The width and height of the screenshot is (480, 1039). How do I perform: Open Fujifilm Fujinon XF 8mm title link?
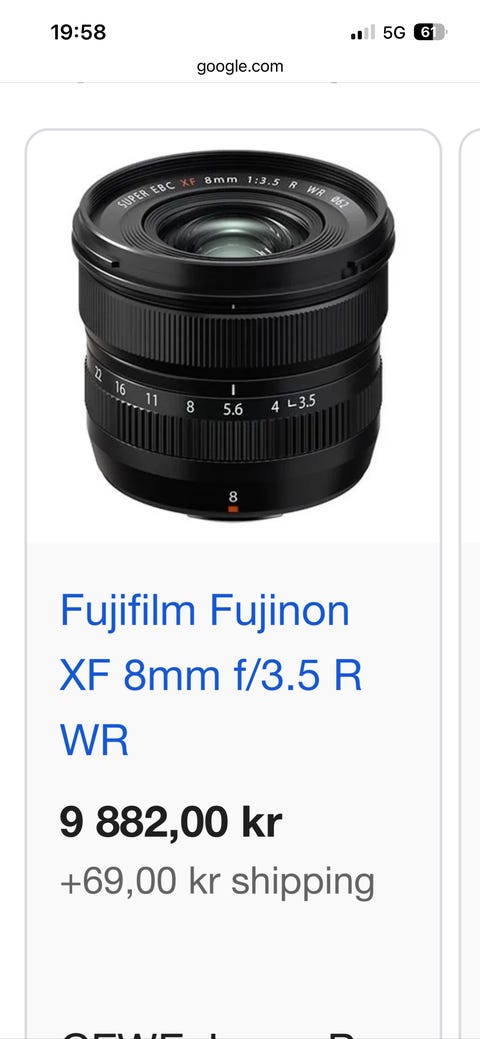(x=211, y=676)
